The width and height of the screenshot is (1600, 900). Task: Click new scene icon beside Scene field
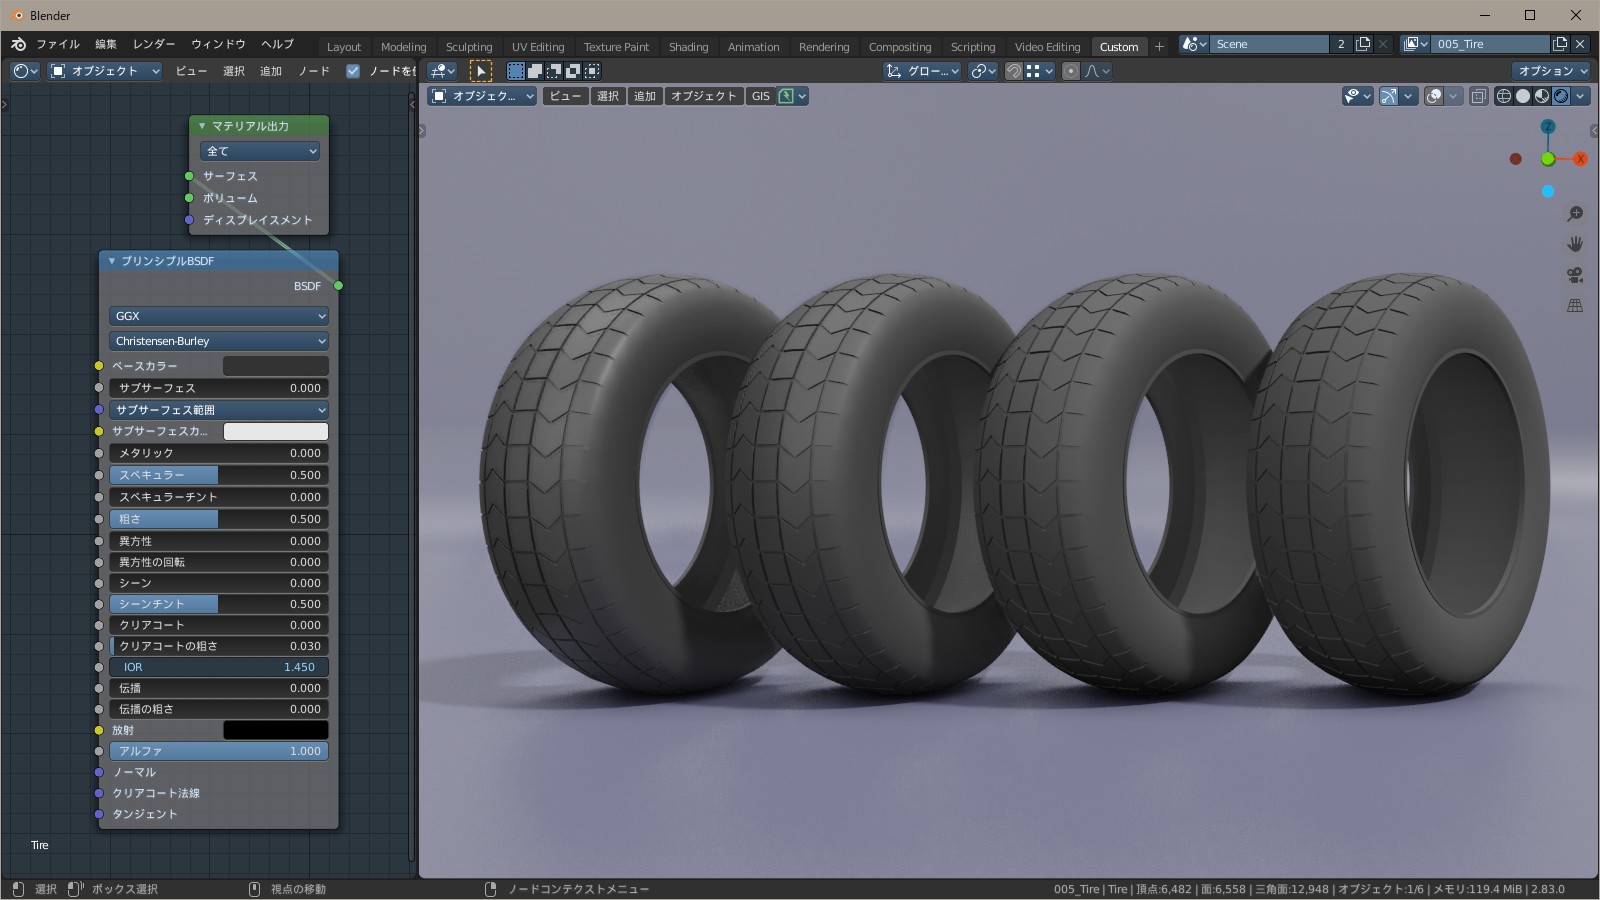pyautogui.click(x=1363, y=44)
